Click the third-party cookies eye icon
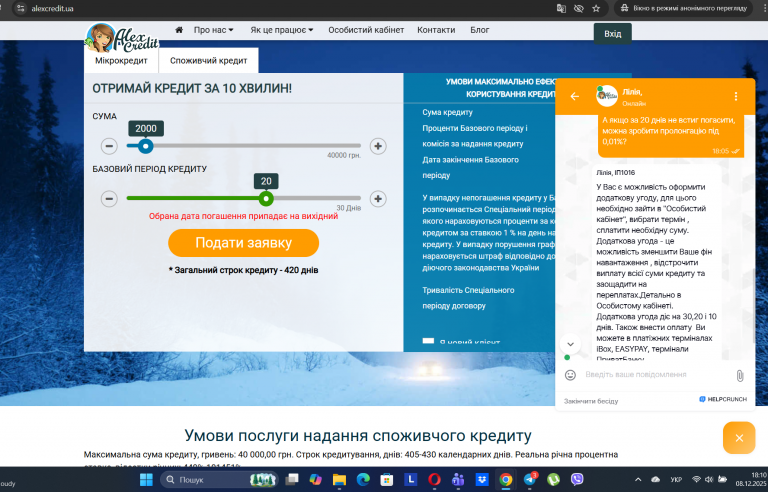 tap(578, 8)
